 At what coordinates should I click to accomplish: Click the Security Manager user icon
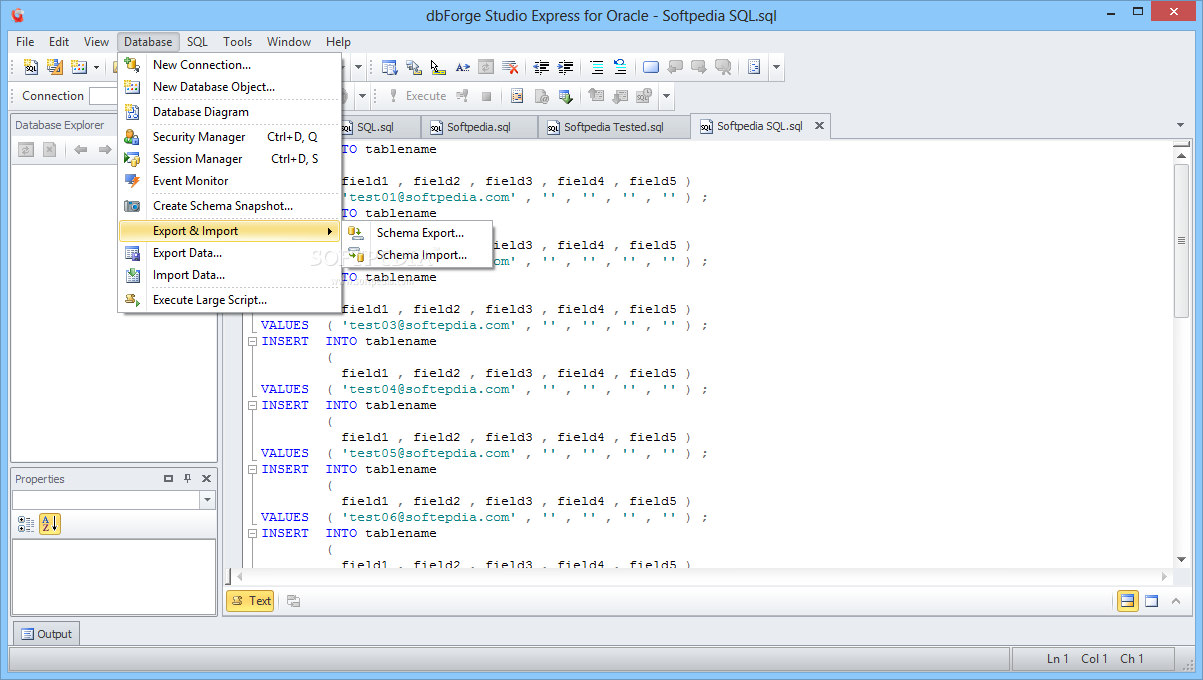point(132,137)
